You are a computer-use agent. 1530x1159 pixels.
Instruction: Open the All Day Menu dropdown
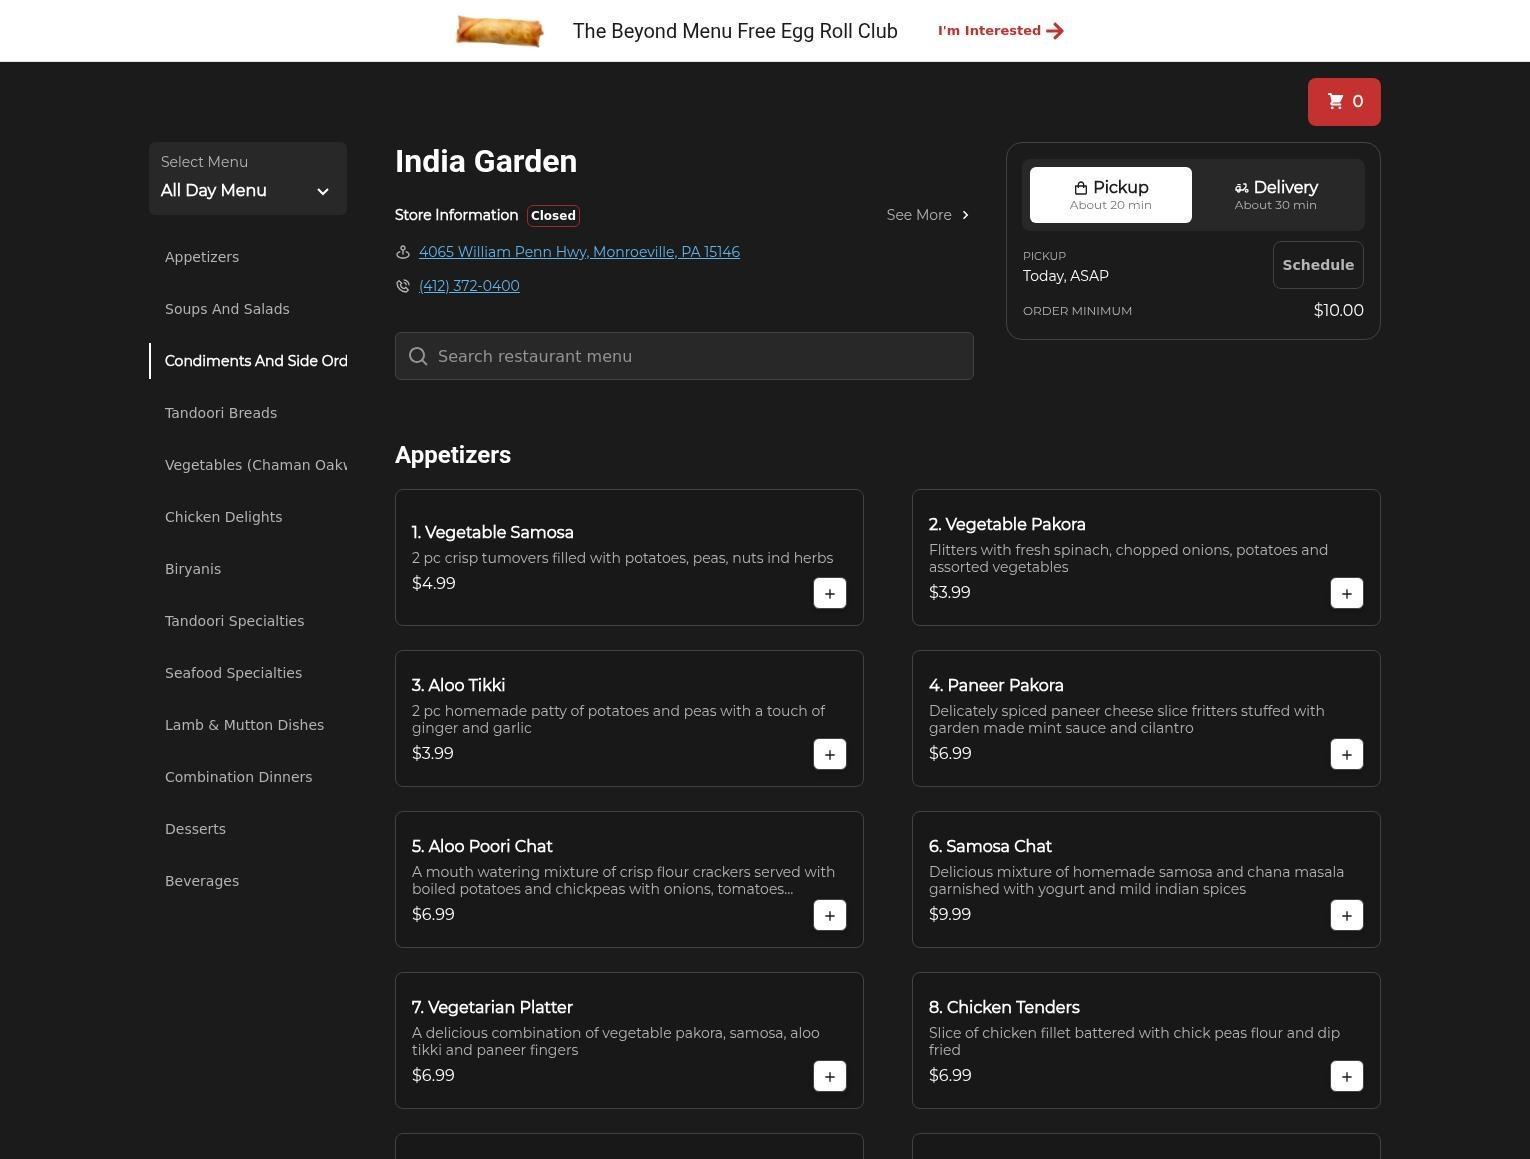click(247, 179)
